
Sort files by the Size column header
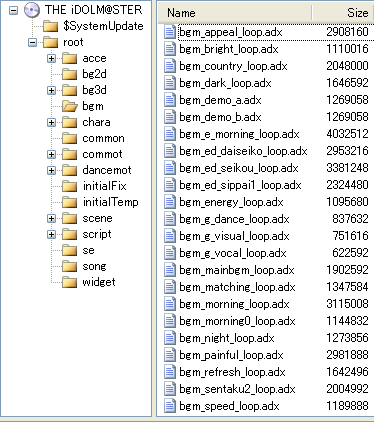[343, 13]
